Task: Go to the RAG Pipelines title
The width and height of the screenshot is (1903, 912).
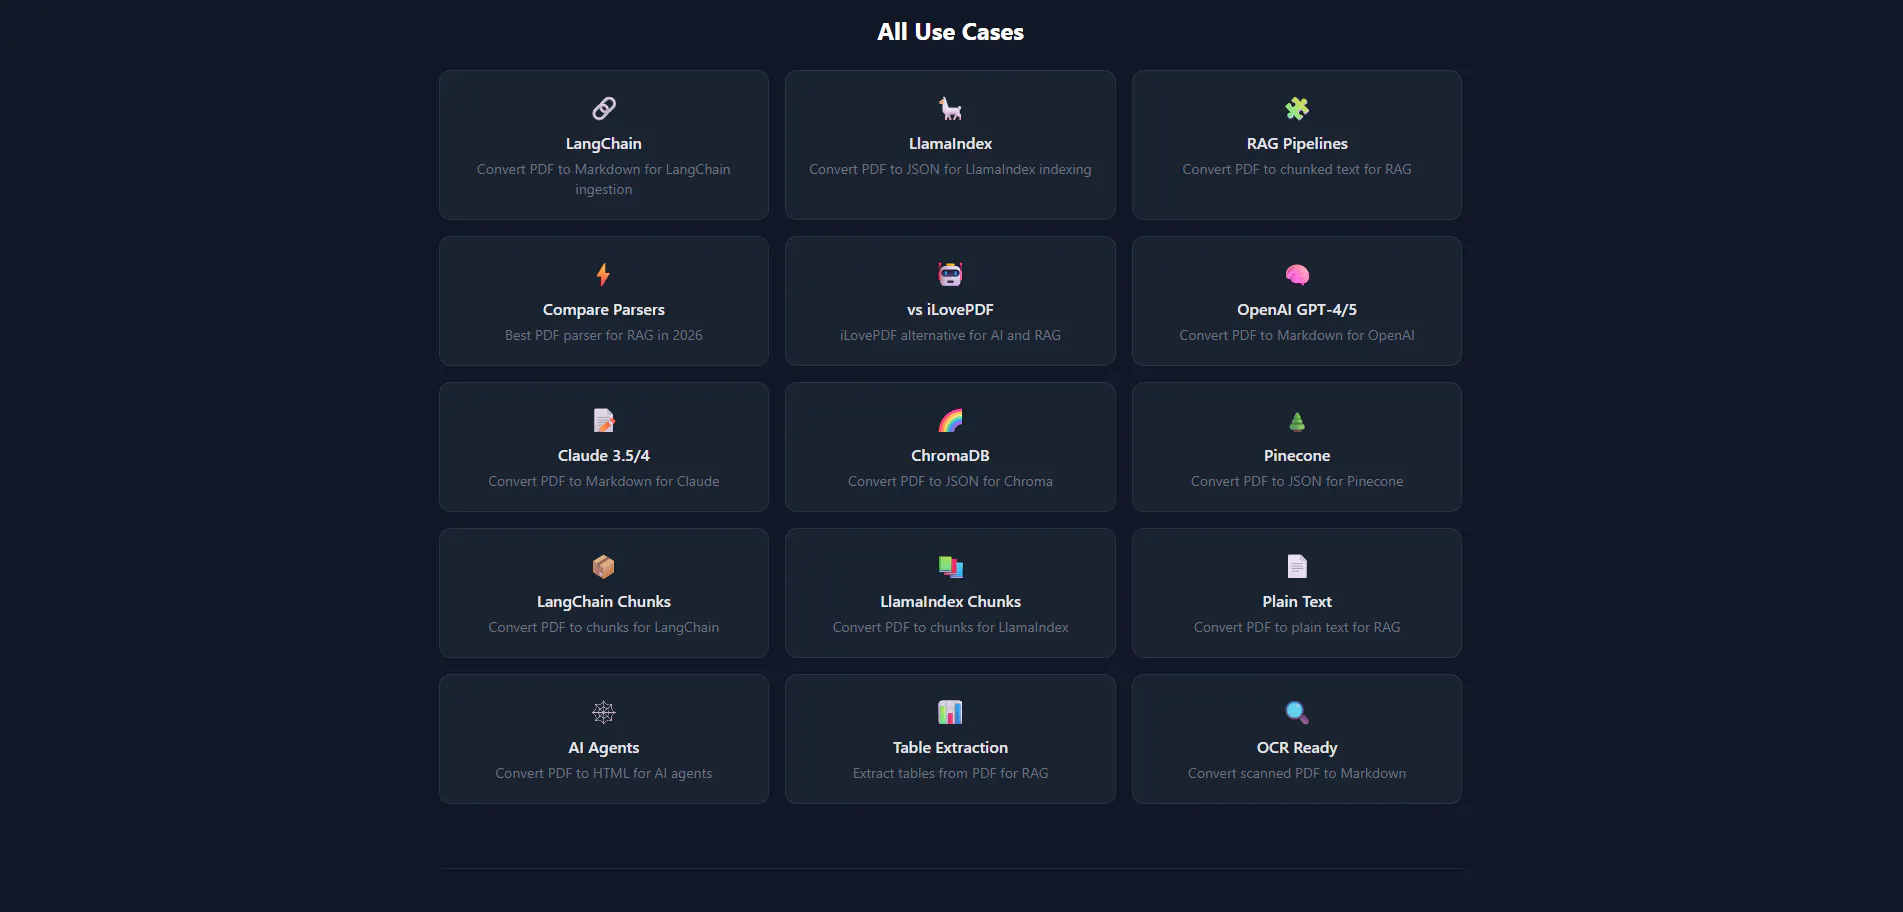Action: coord(1297,144)
